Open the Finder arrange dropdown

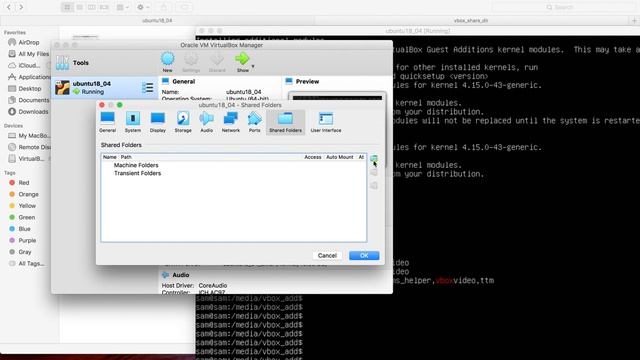(x=122, y=7)
